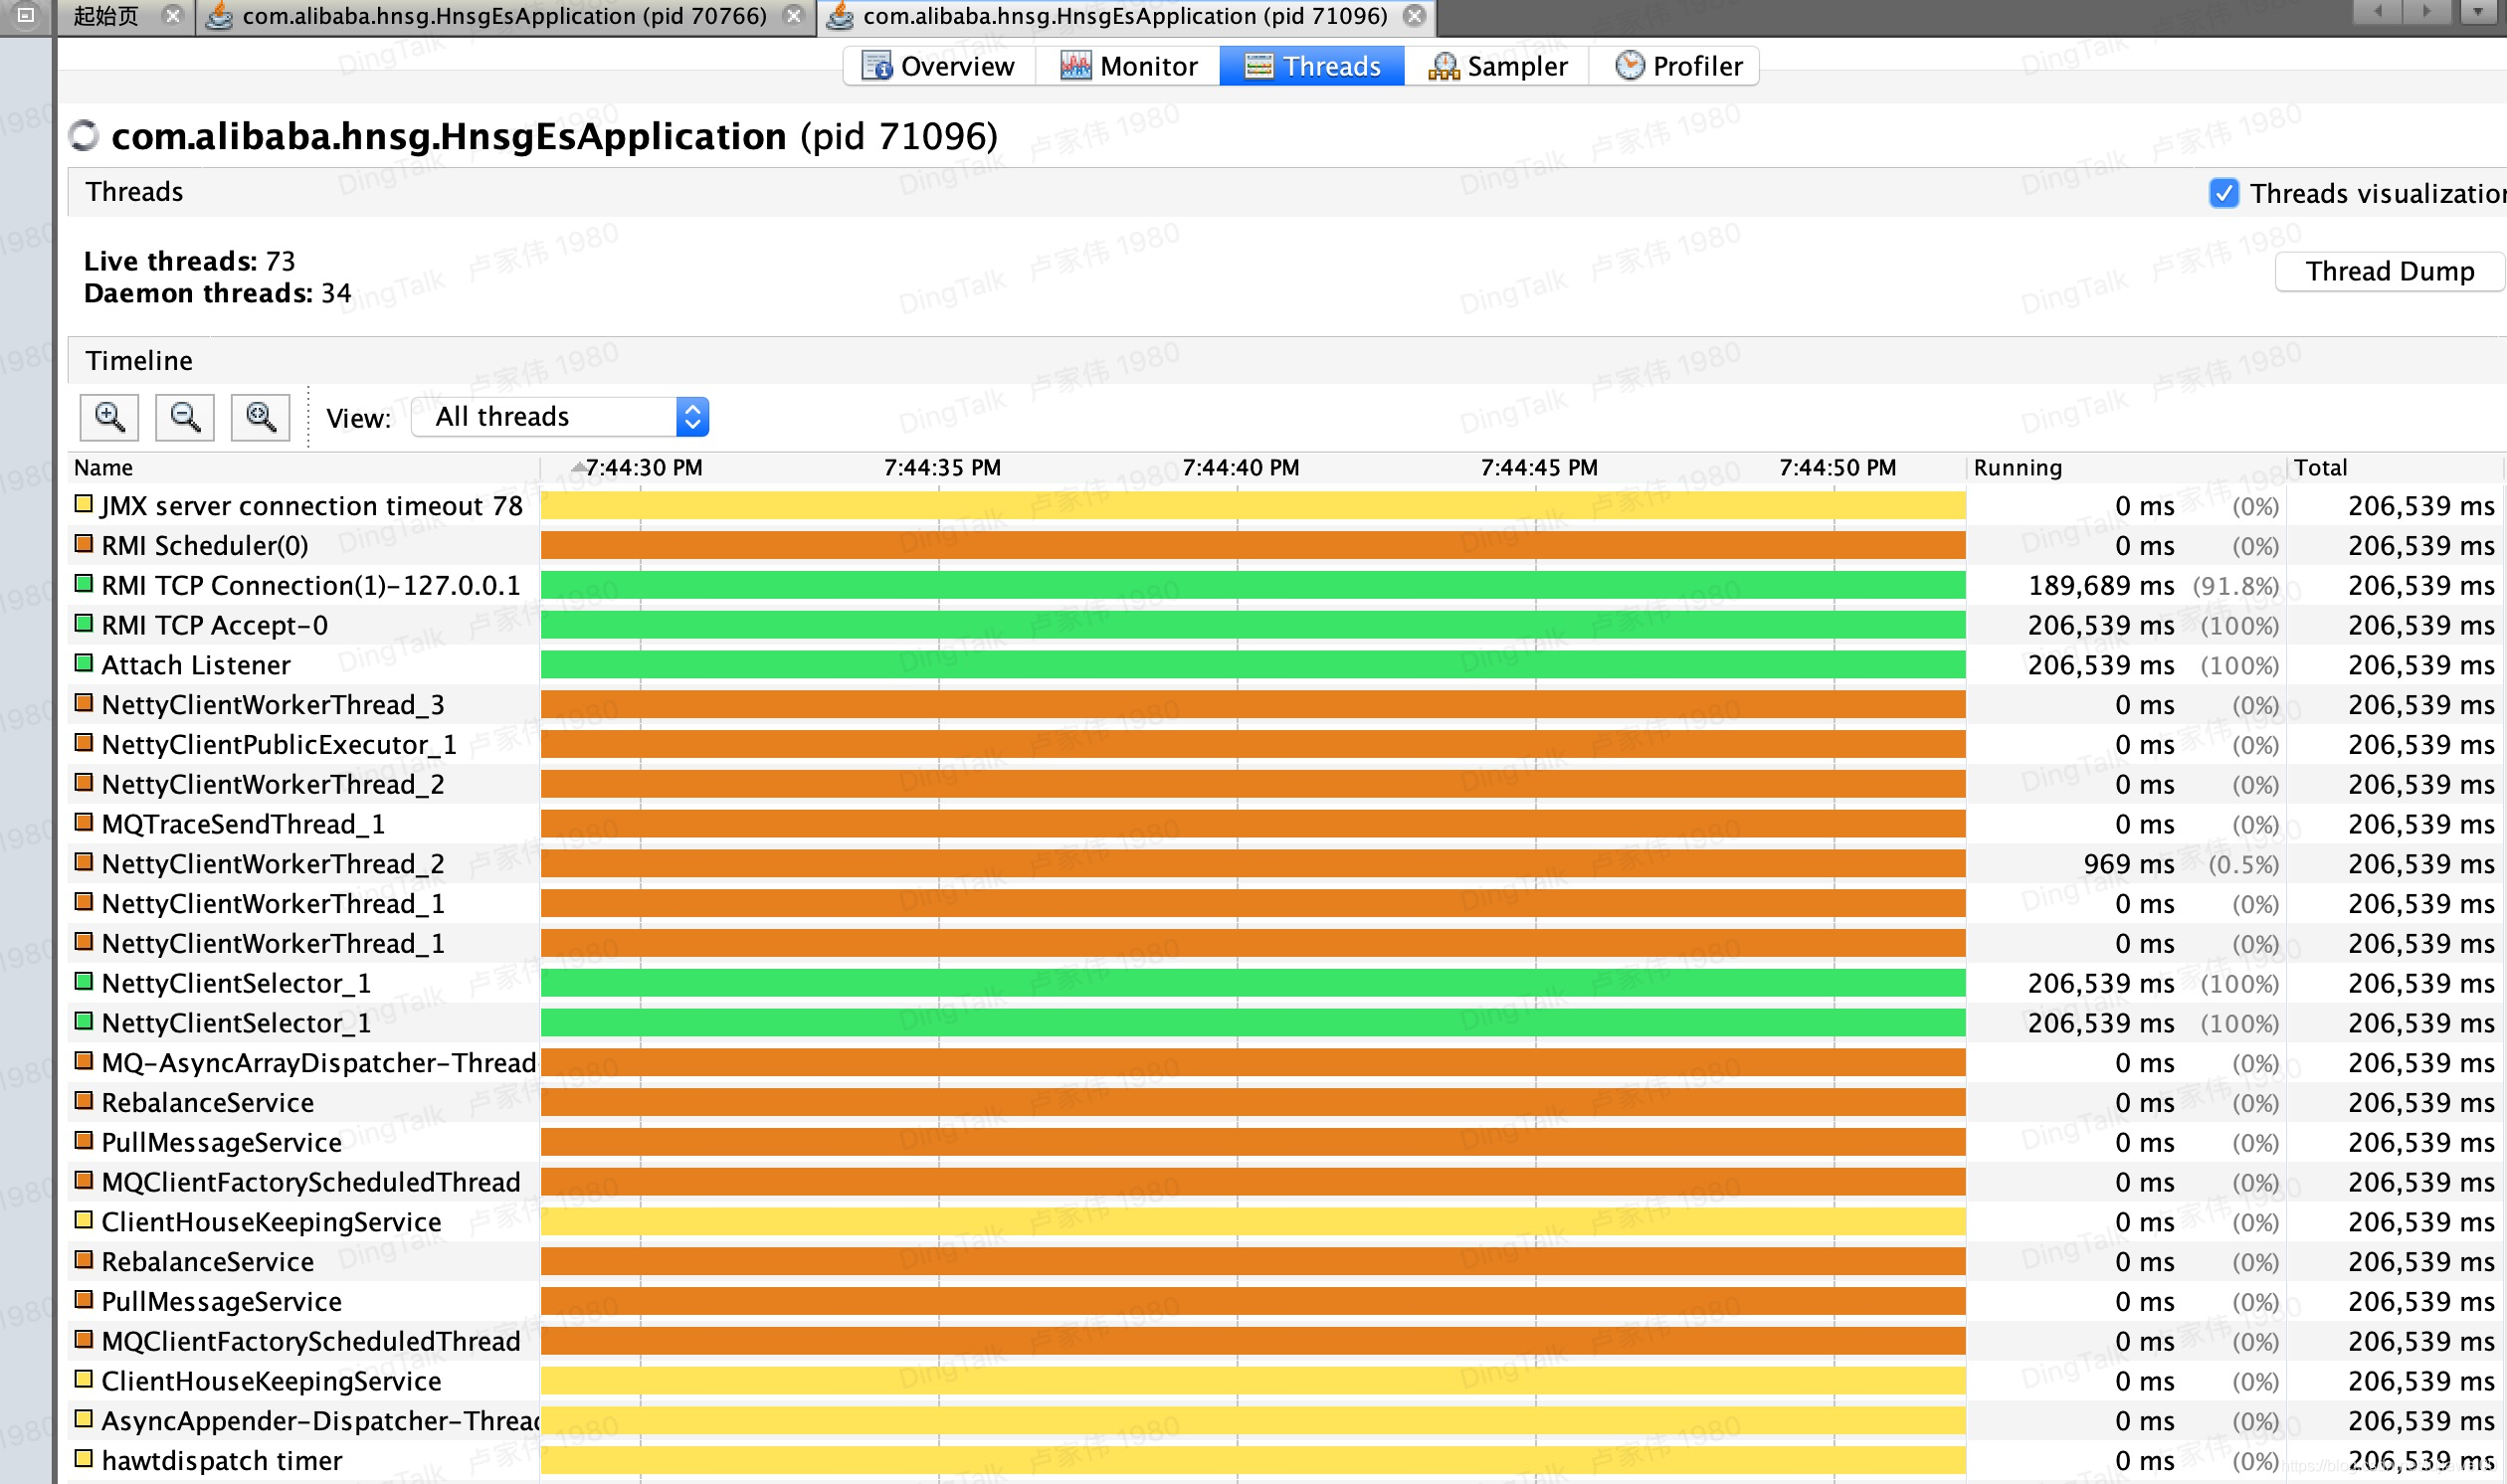This screenshot has width=2507, height=1484.
Task: Click the scale-to-fit zoom icon
Action: pyautogui.click(x=261, y=416)
